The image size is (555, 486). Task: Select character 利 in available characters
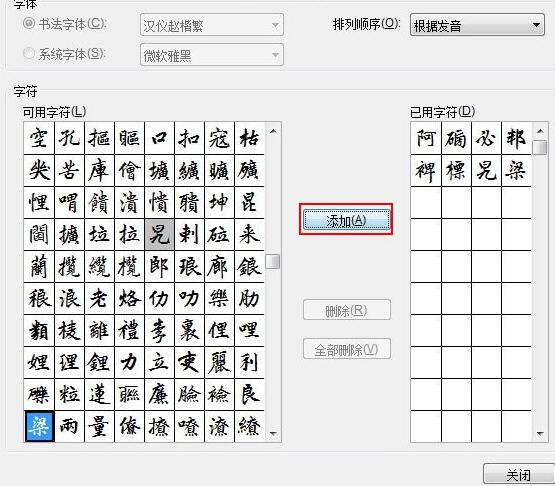coord(249,362)
